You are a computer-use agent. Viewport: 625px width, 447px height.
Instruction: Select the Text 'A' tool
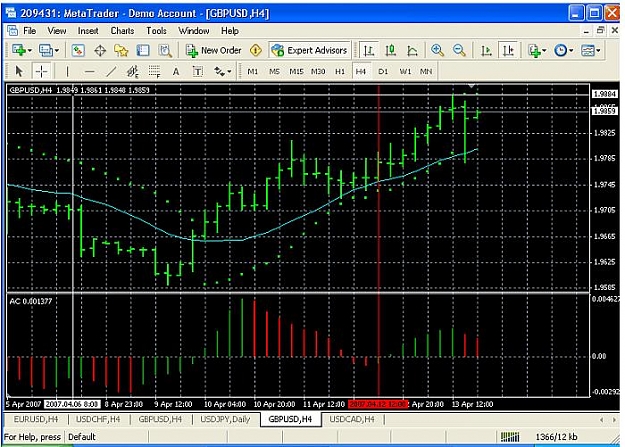176,71
